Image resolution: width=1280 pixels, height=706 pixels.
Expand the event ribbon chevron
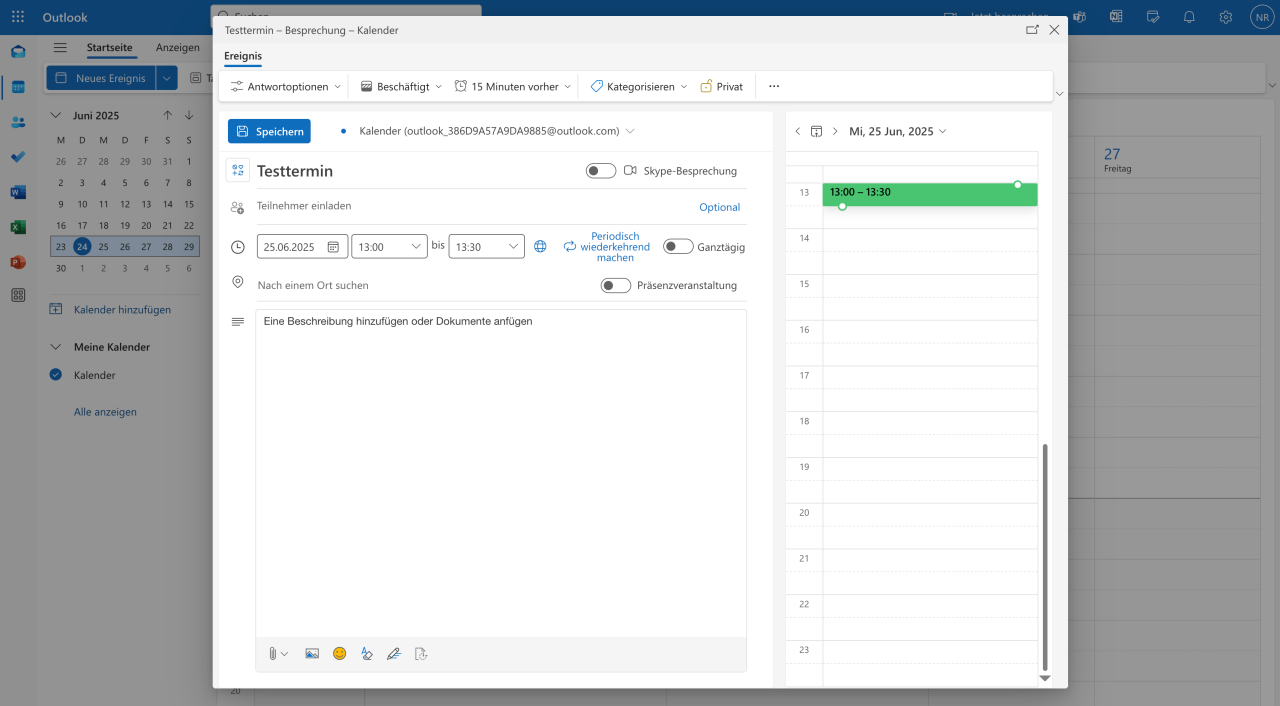[x=1060, y=94]
